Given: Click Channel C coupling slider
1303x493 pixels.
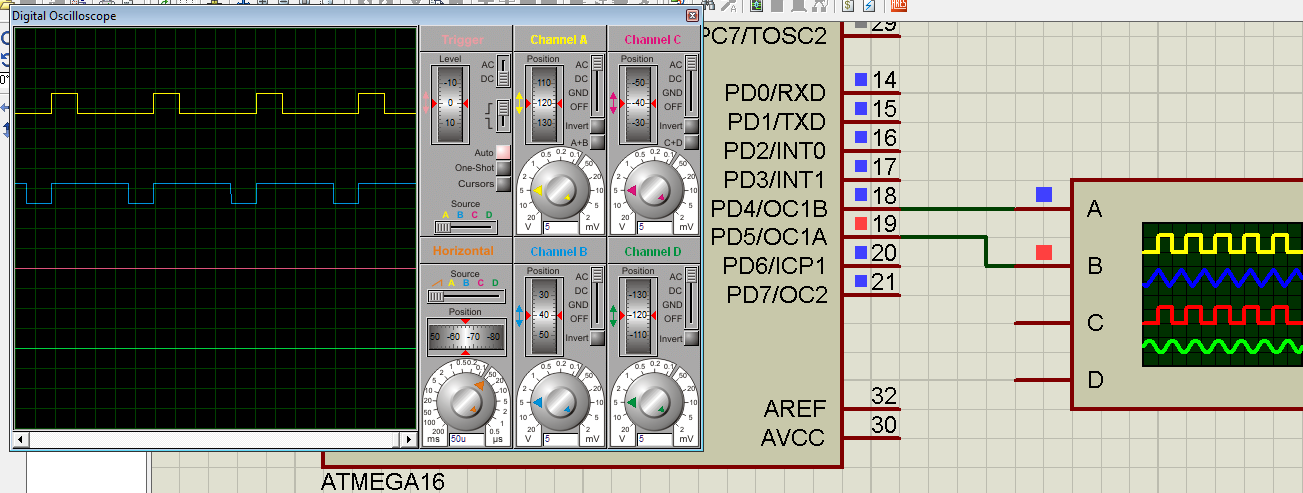Looking at the screenshot, I should (x=692, y=85).
